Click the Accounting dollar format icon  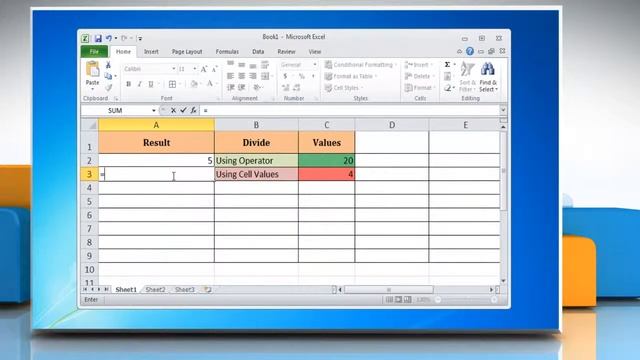[285, 76]
